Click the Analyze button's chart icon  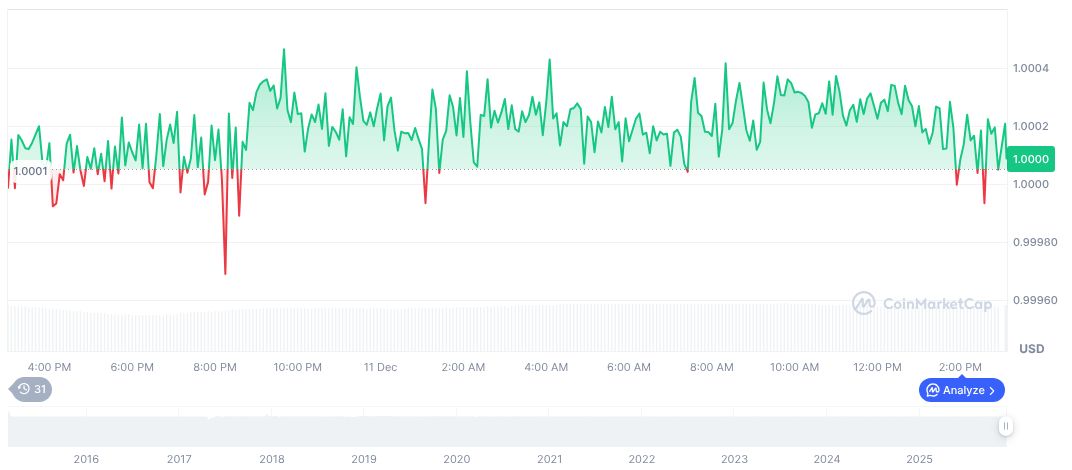[932, 390]
